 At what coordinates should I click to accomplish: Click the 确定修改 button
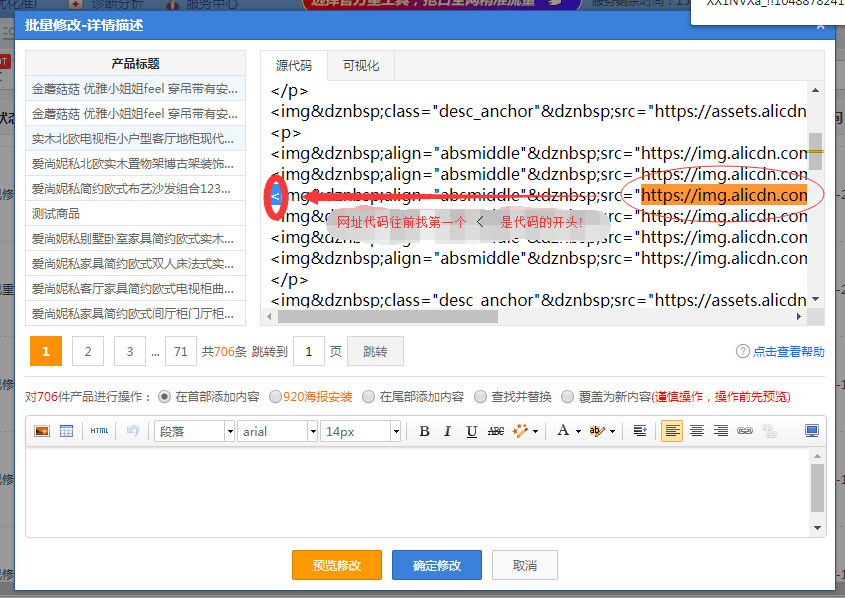click(437, 565)
